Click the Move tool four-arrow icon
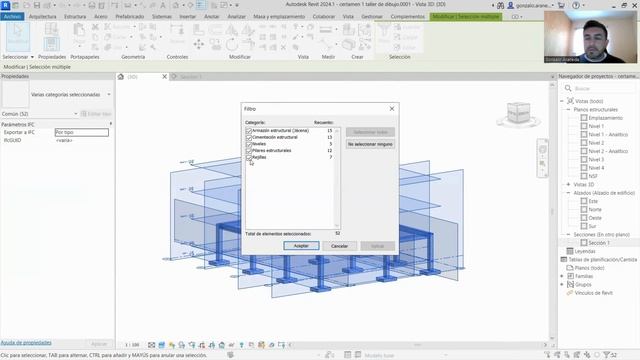 199,44
